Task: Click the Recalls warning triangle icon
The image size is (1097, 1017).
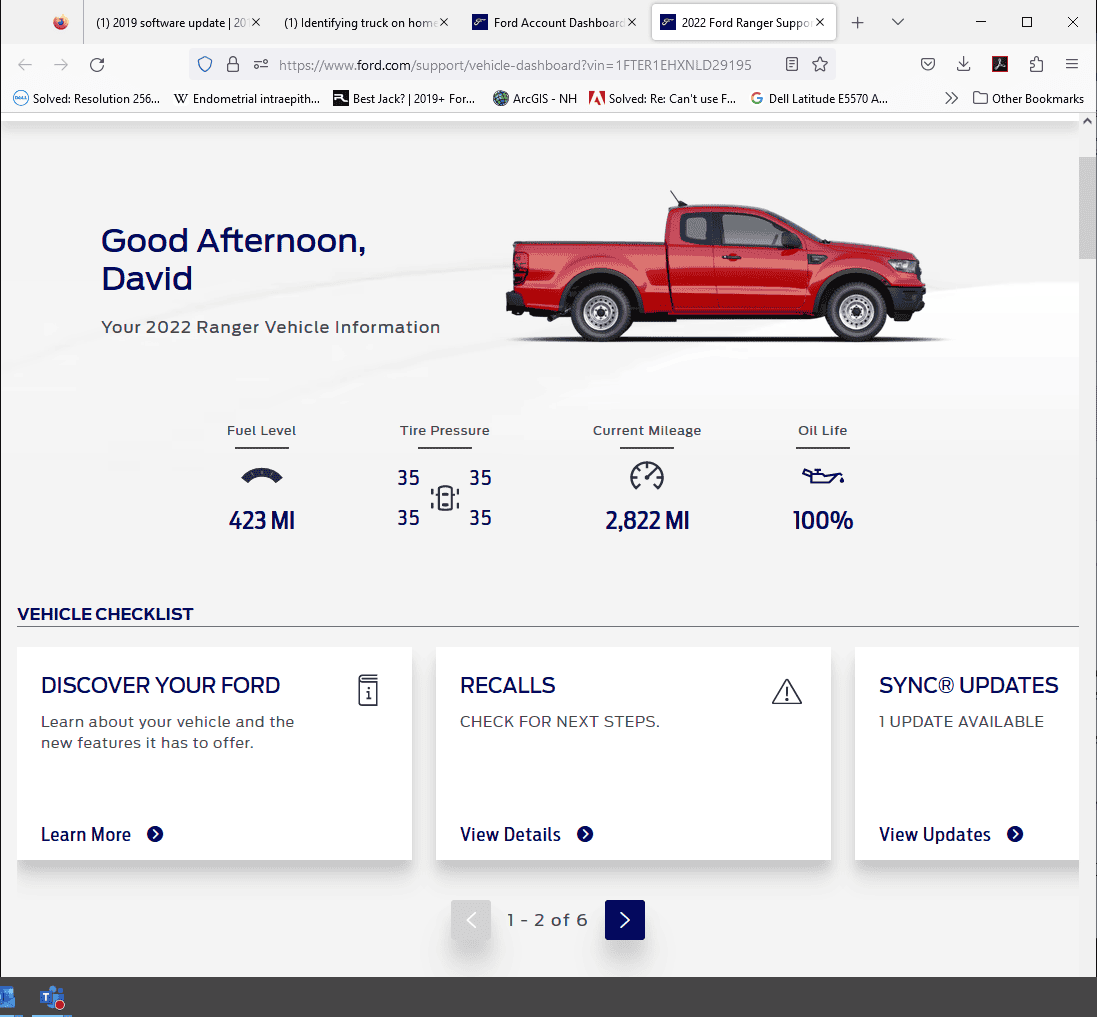Action: coord(786,691)
